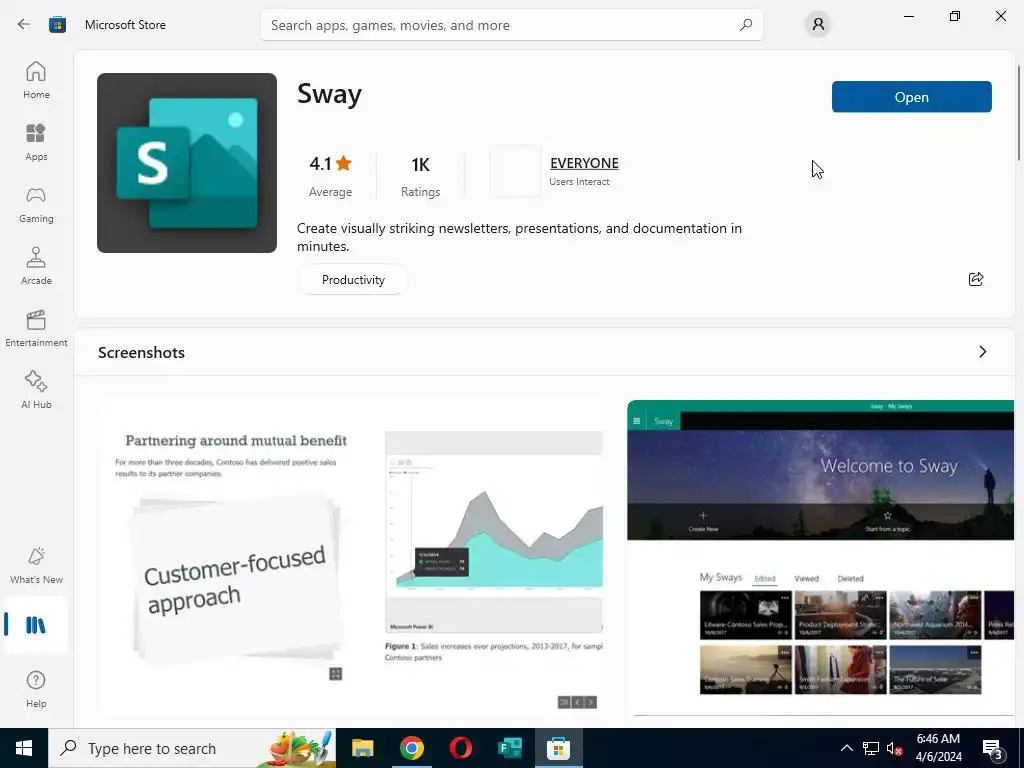Click the search magnifier icon
The height and width of the screenshot is (768, 1024).
746,25
